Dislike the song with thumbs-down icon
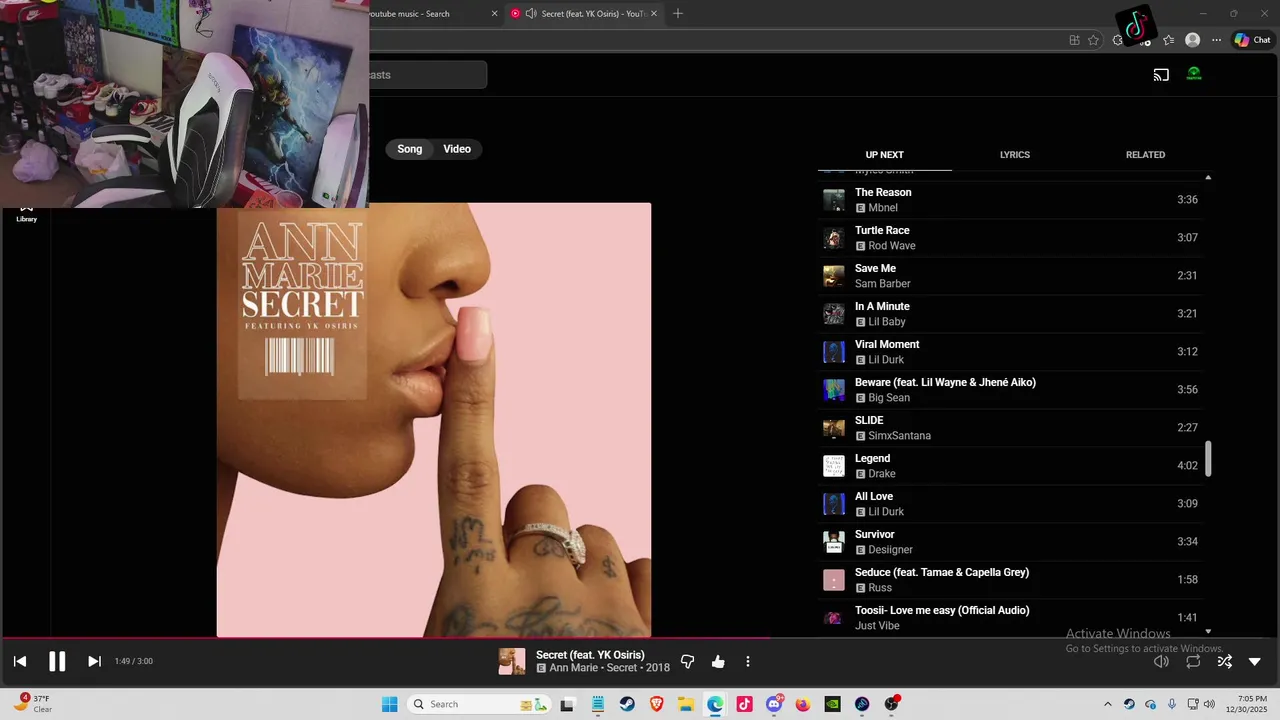Viewport: 1280px width, 720px height. 687,661
